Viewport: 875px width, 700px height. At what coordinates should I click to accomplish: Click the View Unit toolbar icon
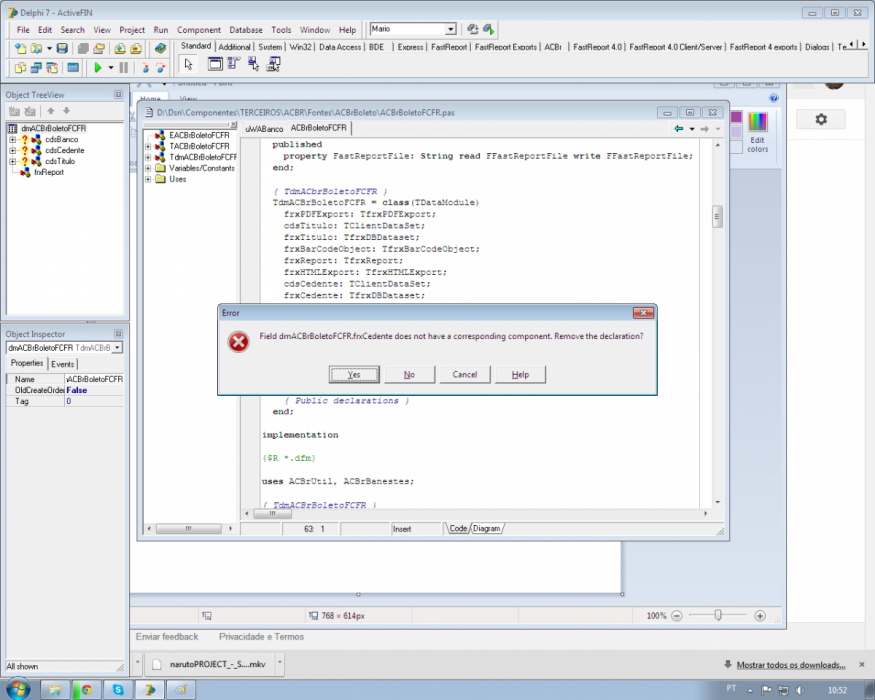(x=20, y=68)
